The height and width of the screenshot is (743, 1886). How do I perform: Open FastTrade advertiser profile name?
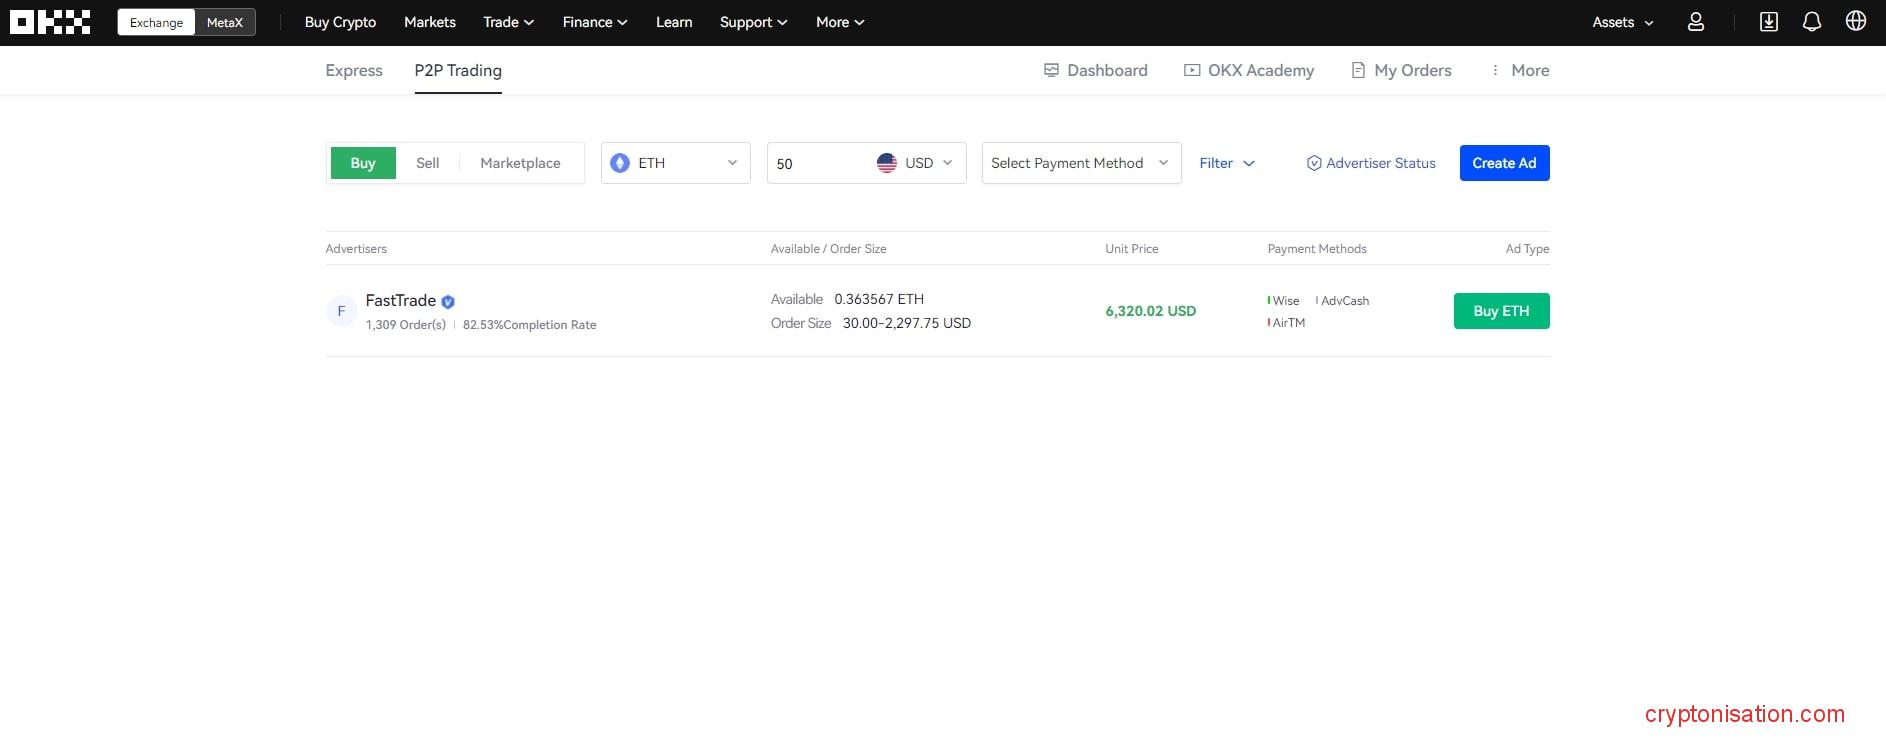[x=400, y=300]
